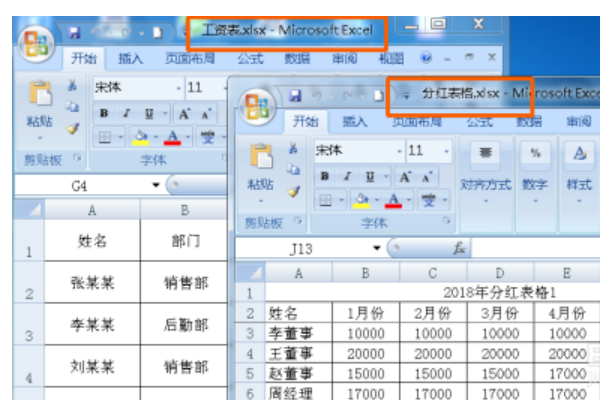Select cell 李董事 in 分红表格

point(298,333)
